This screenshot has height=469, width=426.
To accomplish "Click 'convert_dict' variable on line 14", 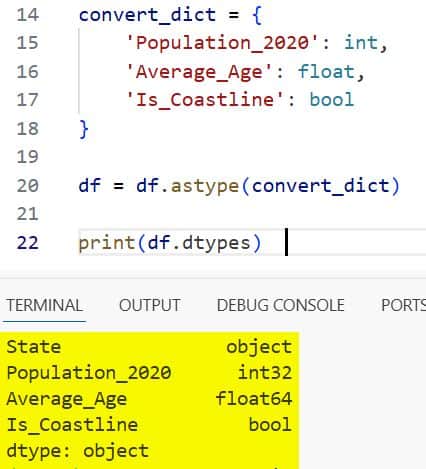I will (x=147, y=16).
